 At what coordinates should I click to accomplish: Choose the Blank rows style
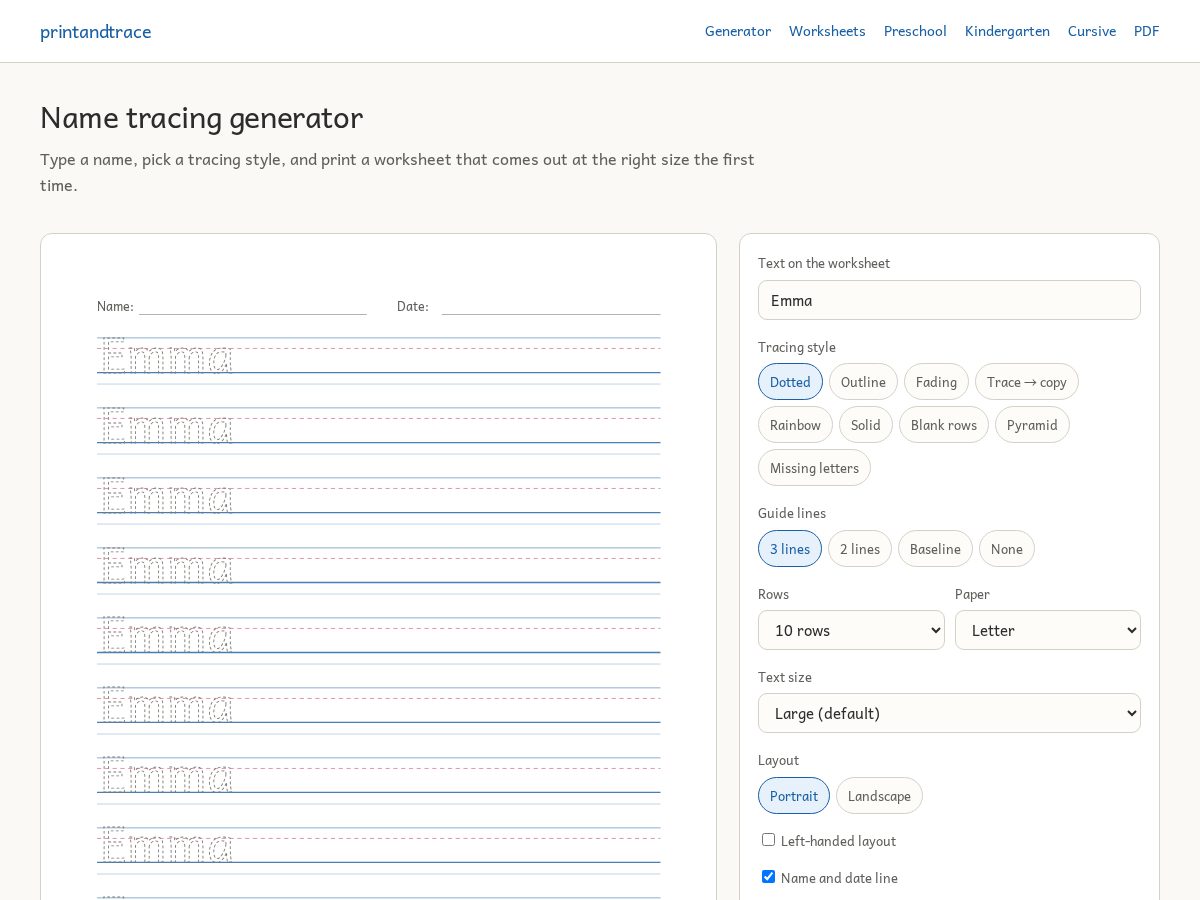[x=944, y=425]
